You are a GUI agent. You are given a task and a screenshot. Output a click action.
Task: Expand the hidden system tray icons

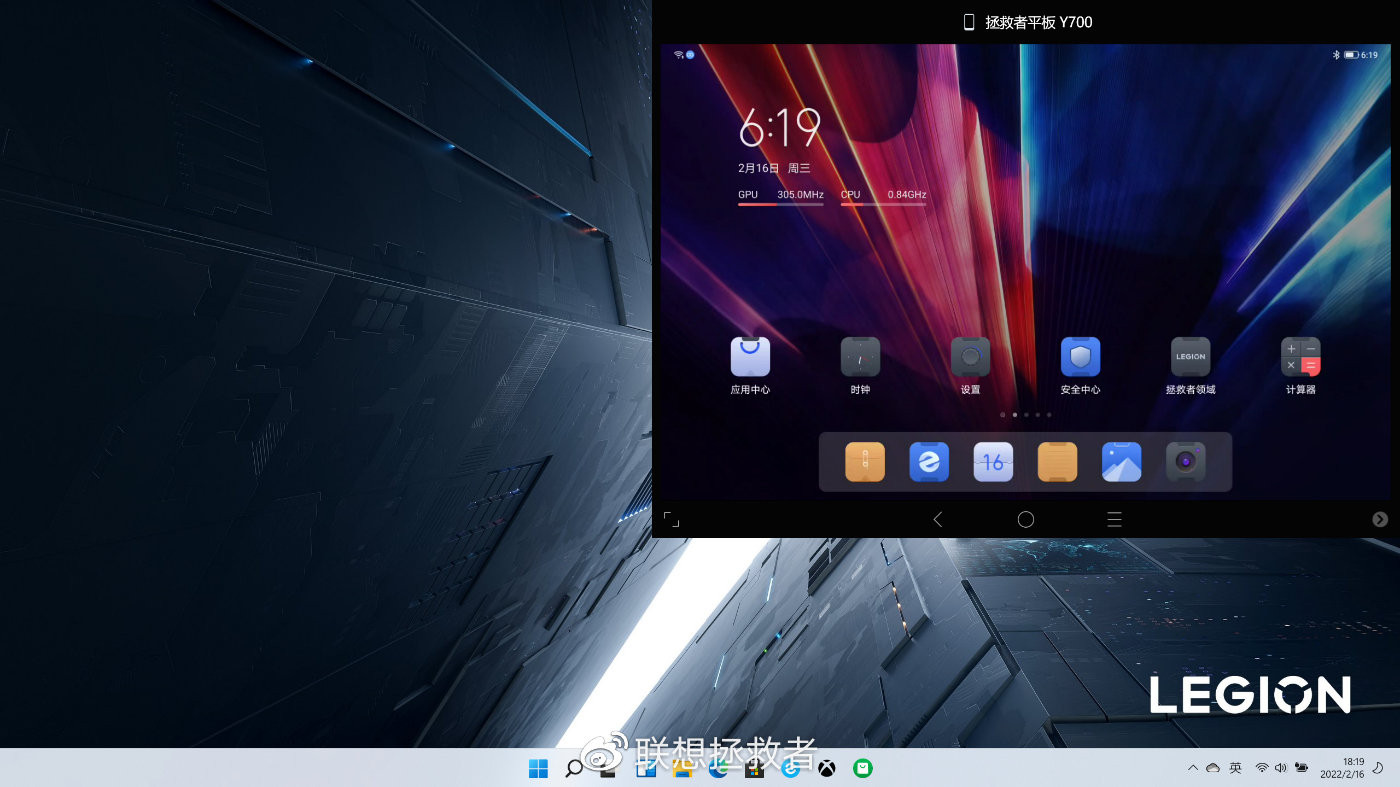coord(1192,768)
